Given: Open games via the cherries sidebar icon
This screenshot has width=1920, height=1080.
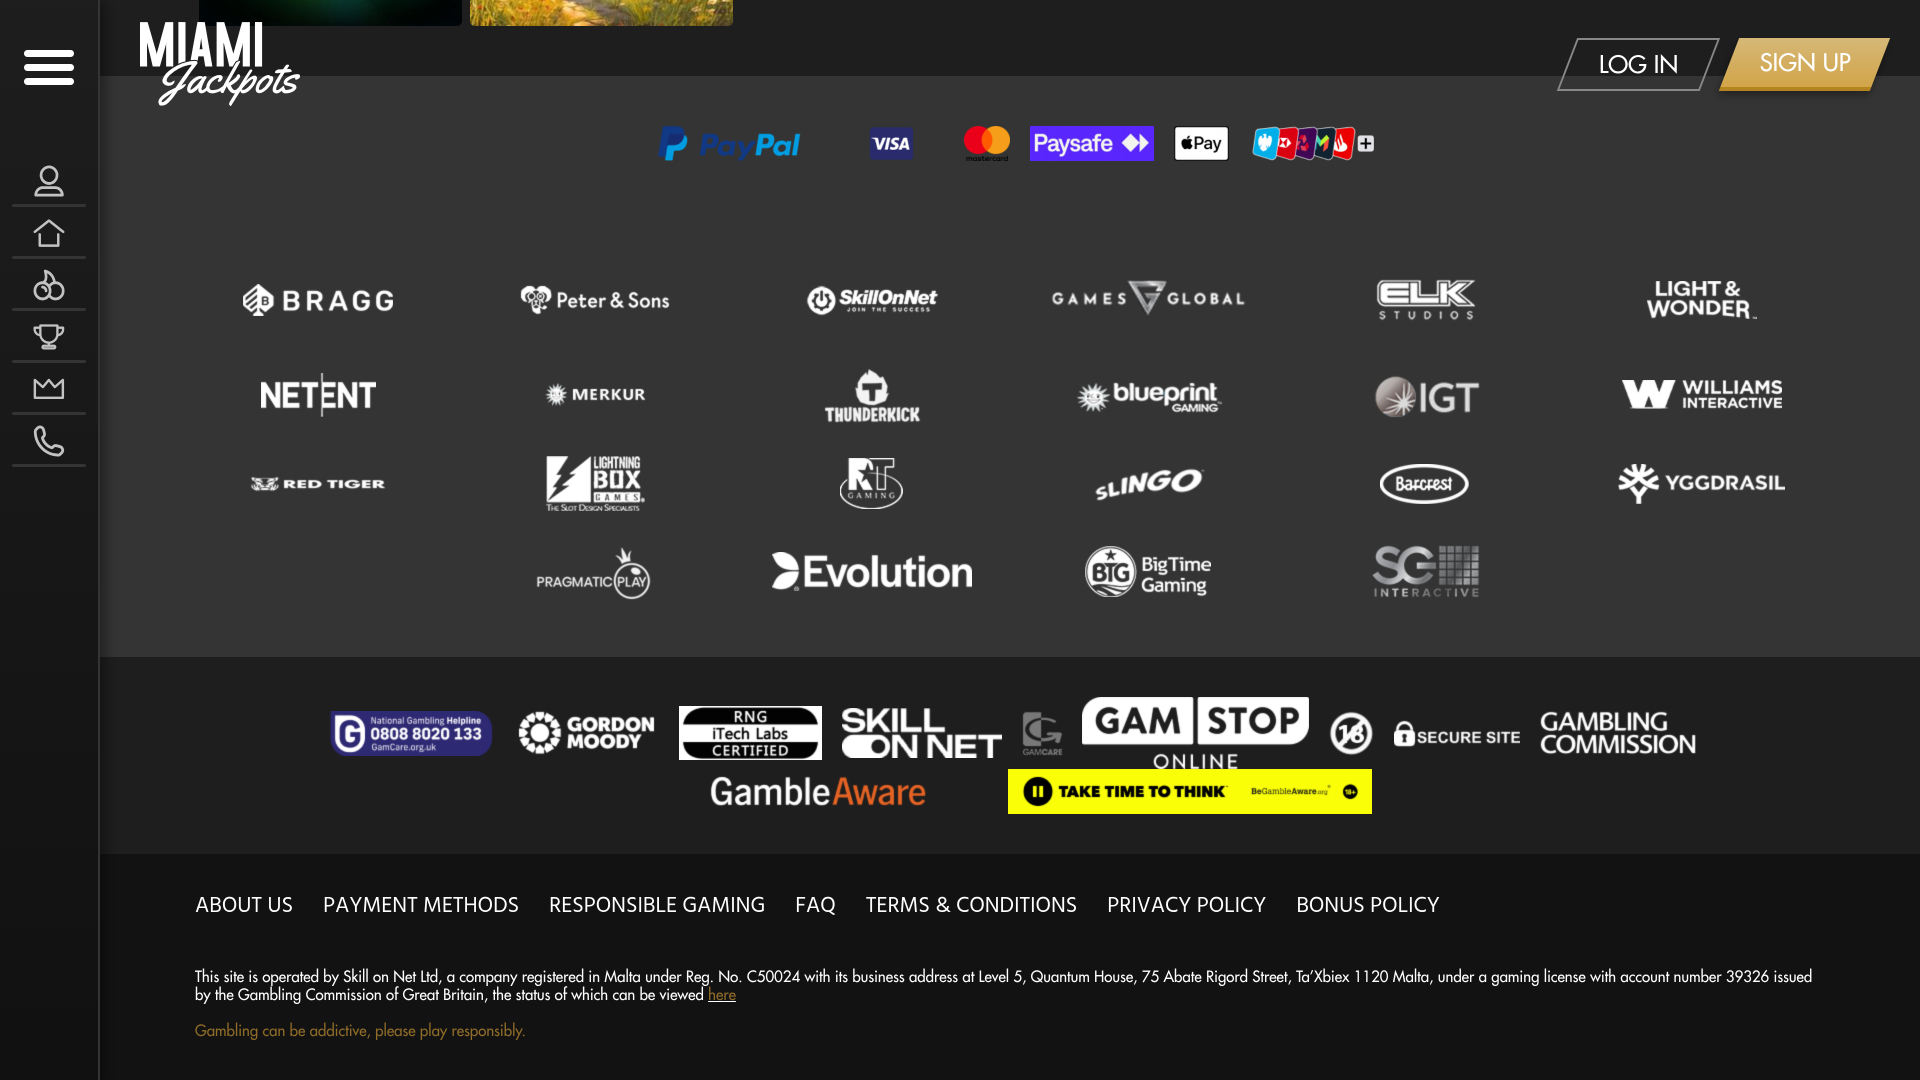Looking at the screenshot, I should [x=49, y=286].
